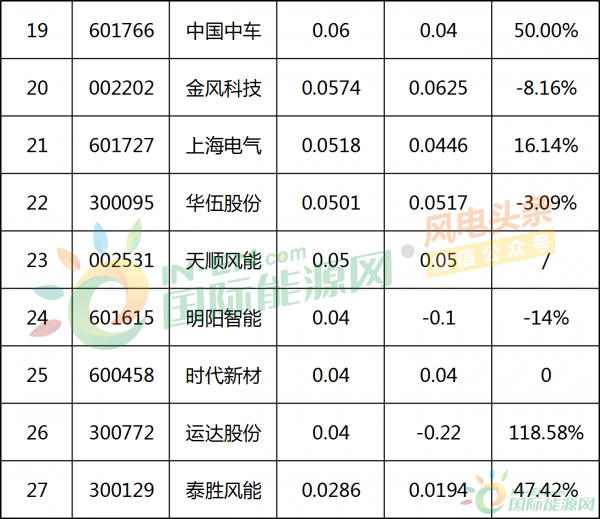Select company name 金风科技
600x519 pixels.
point(223,88)
